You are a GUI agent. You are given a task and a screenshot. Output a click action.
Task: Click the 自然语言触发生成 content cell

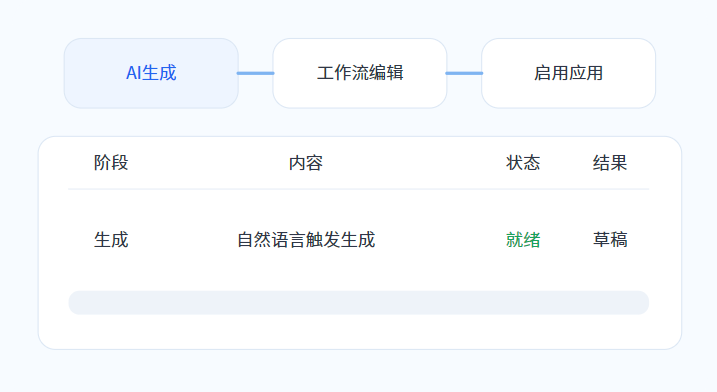point(306,240)
